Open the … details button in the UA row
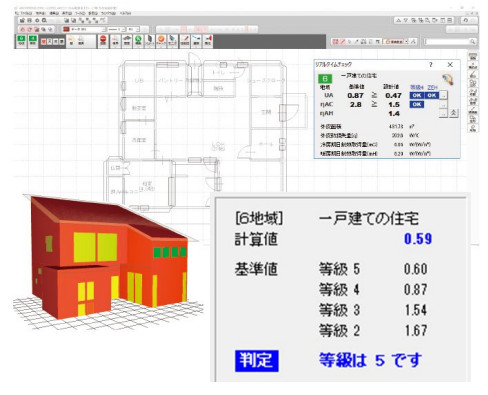This screenshot has width=488, height=395. click(443, 96)
